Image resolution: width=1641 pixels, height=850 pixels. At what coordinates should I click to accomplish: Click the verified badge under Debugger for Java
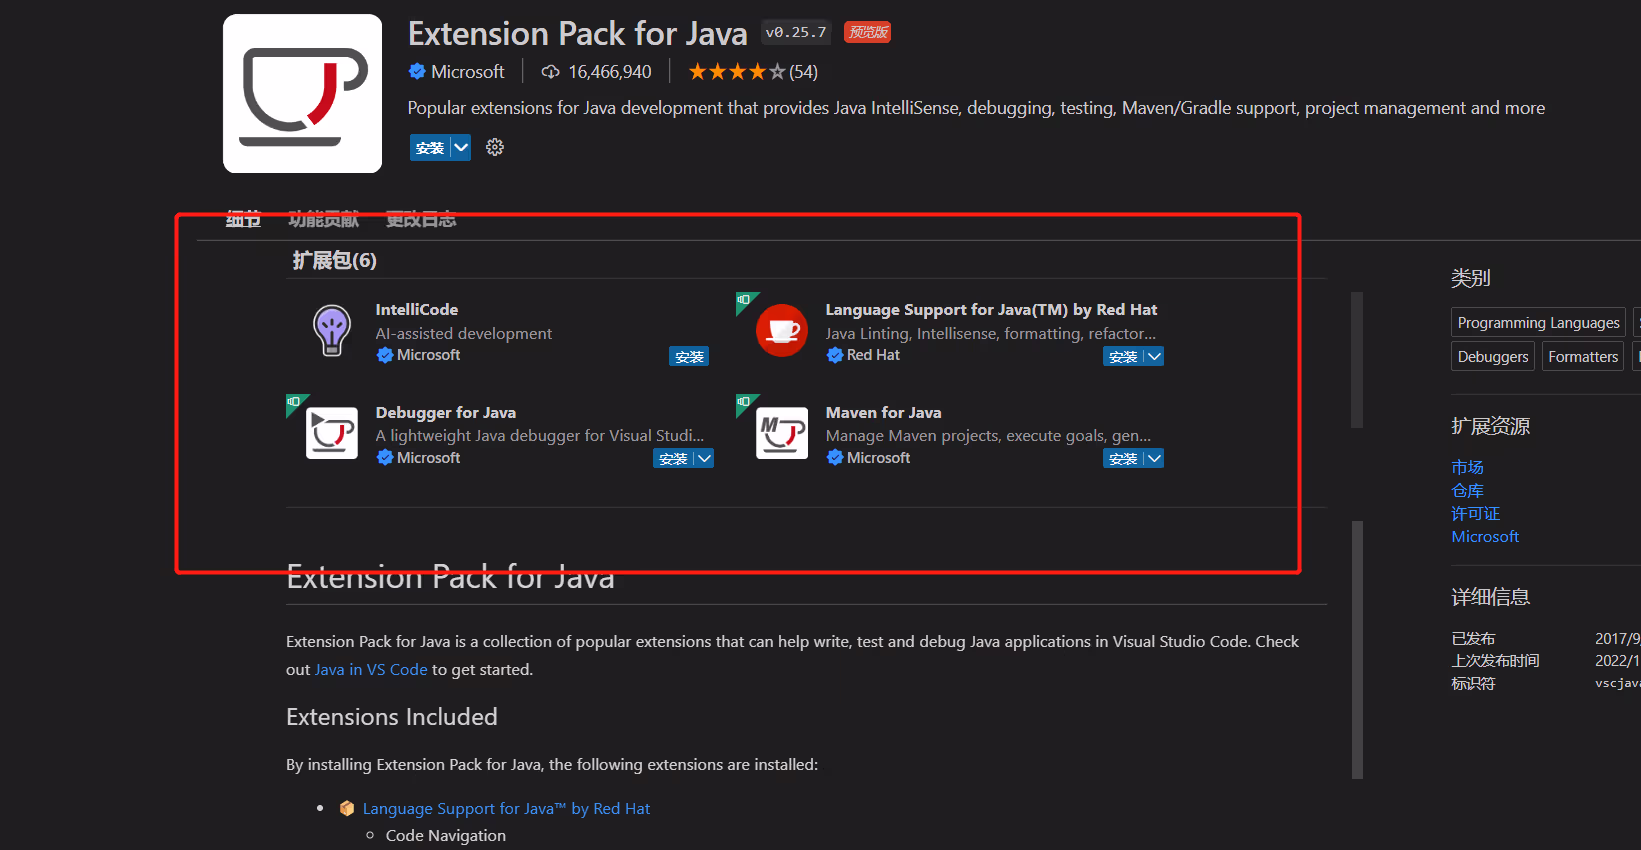click(385, 458)
